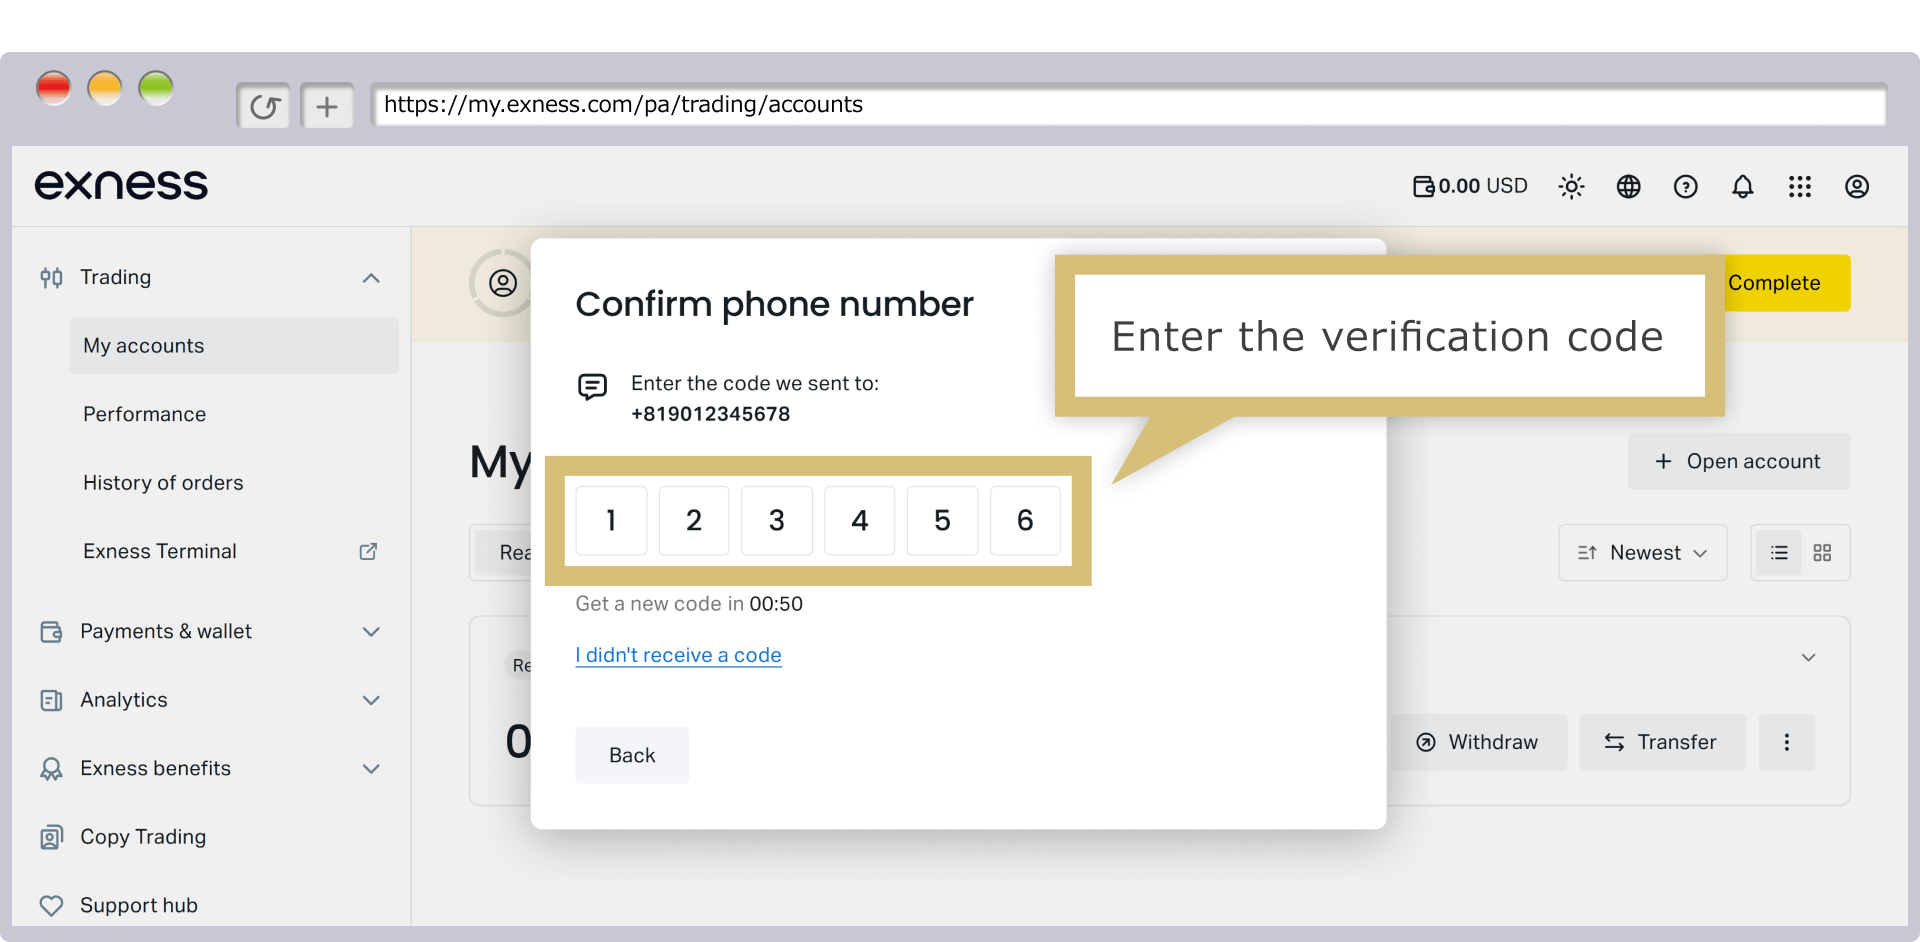Expand the Analytics sidebar section
The height and width of the screenshot is (942, 1920).
click(x=371, y=700)
